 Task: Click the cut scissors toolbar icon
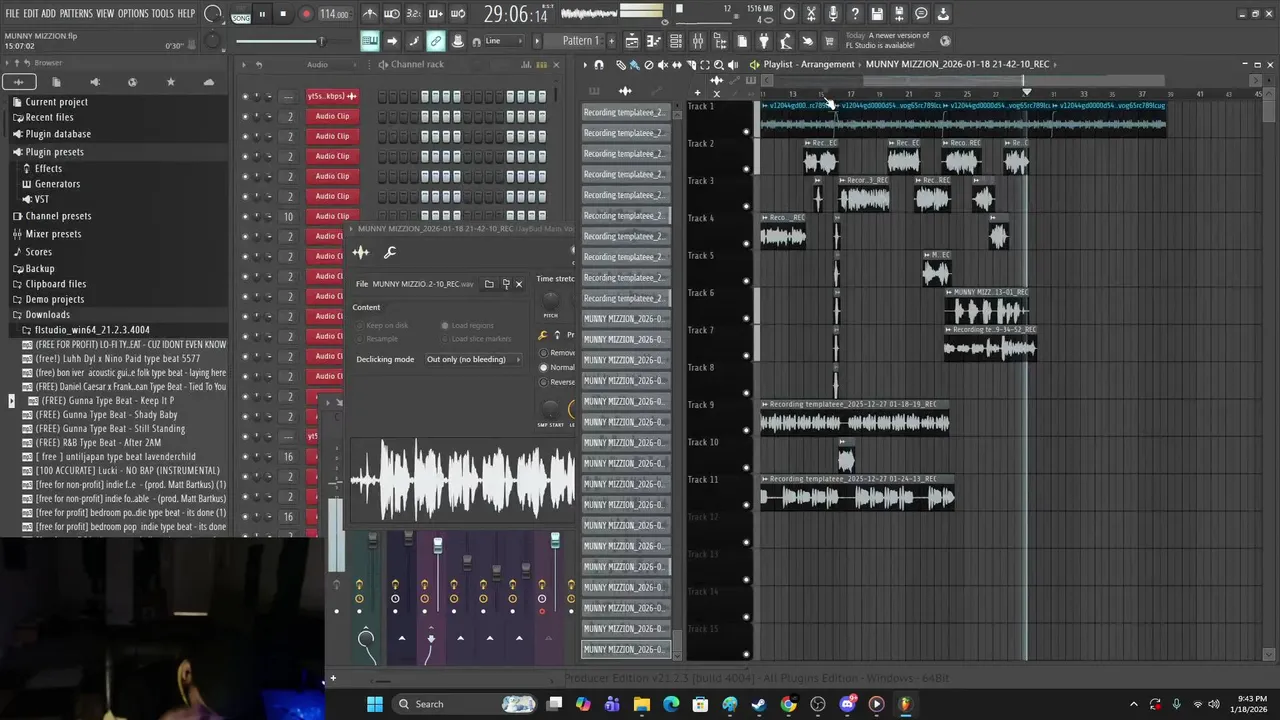(x=811, y=14)
